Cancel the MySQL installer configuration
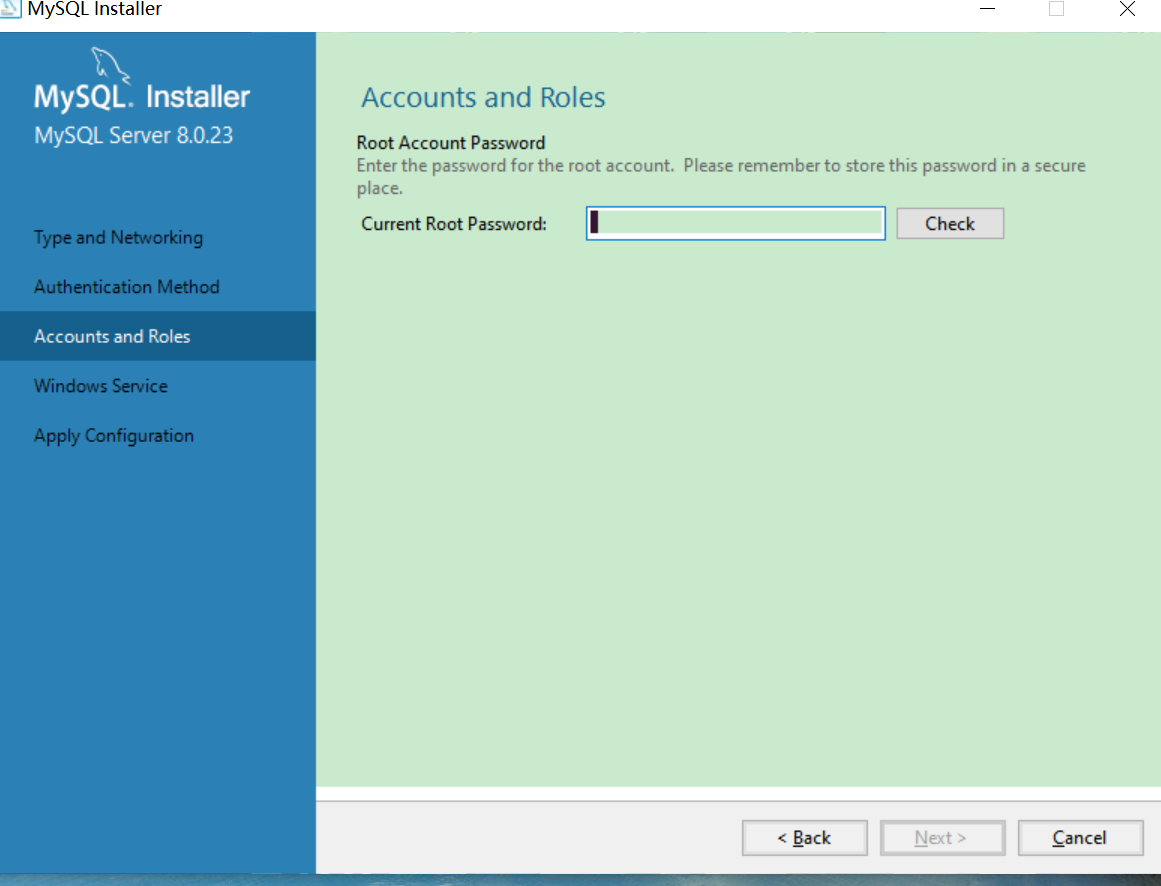The image size is (1161, 886). point(1080,838)
